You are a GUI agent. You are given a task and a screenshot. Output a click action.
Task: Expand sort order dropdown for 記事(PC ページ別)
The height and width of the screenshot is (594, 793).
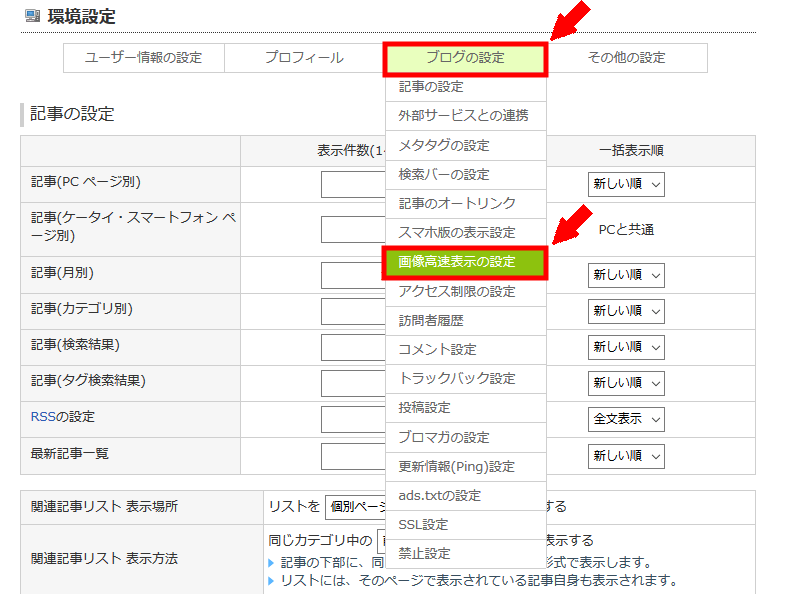[x=626, y=185]
